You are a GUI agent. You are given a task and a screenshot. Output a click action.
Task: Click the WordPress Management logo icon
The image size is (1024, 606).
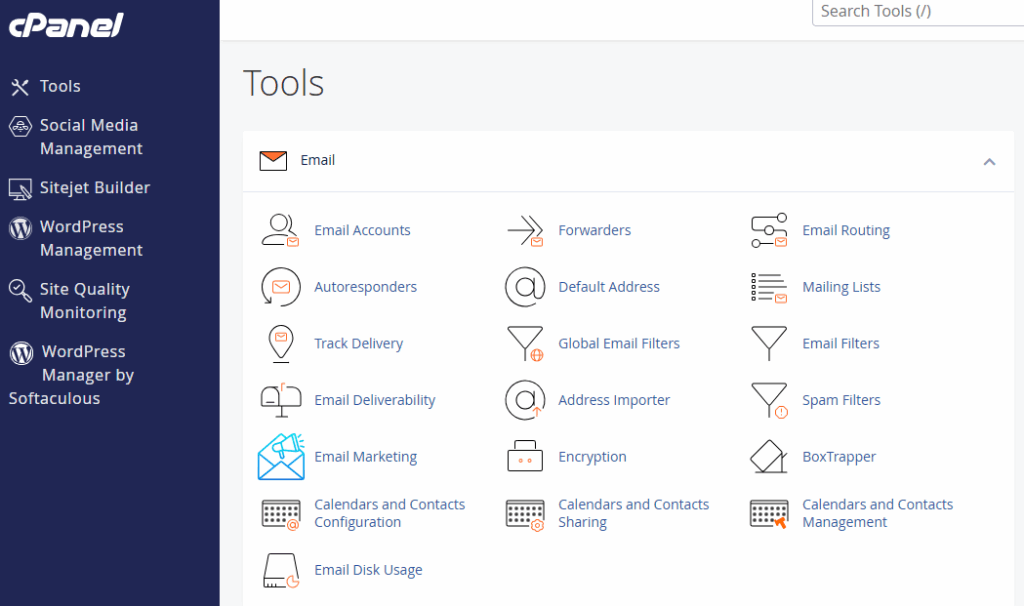[20, 228]
